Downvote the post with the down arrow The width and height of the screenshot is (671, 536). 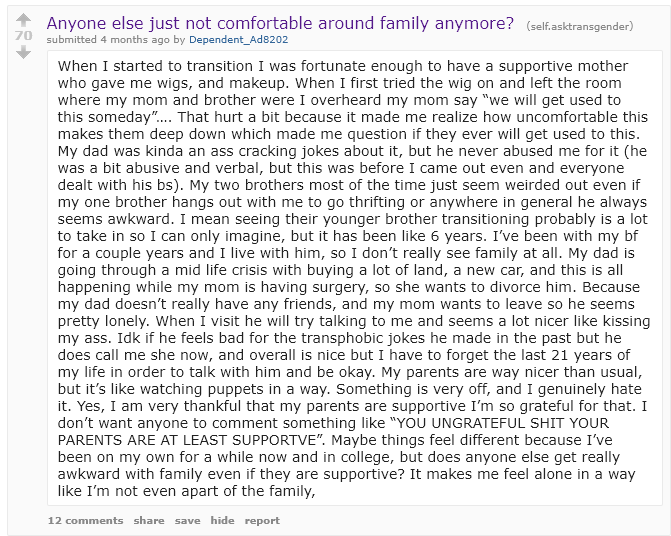(23, 52)
